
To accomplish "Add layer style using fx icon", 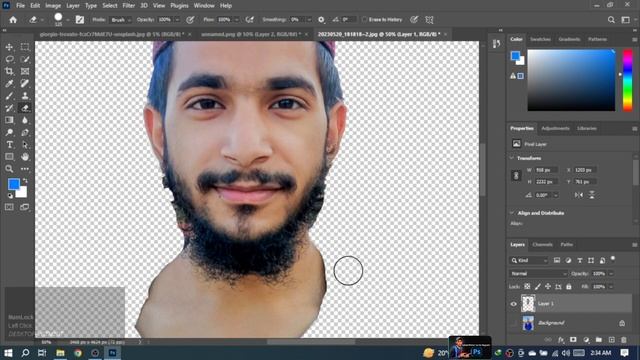I will click(561, 340).
